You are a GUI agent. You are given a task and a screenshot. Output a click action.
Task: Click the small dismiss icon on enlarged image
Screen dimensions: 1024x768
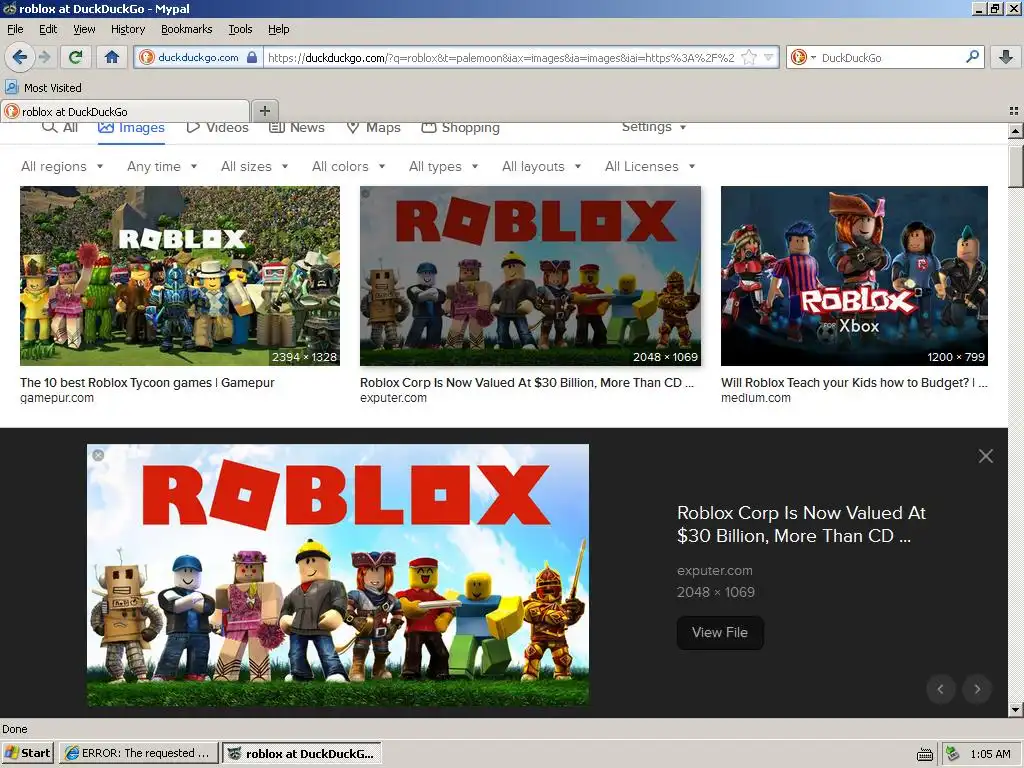point(98,455)
